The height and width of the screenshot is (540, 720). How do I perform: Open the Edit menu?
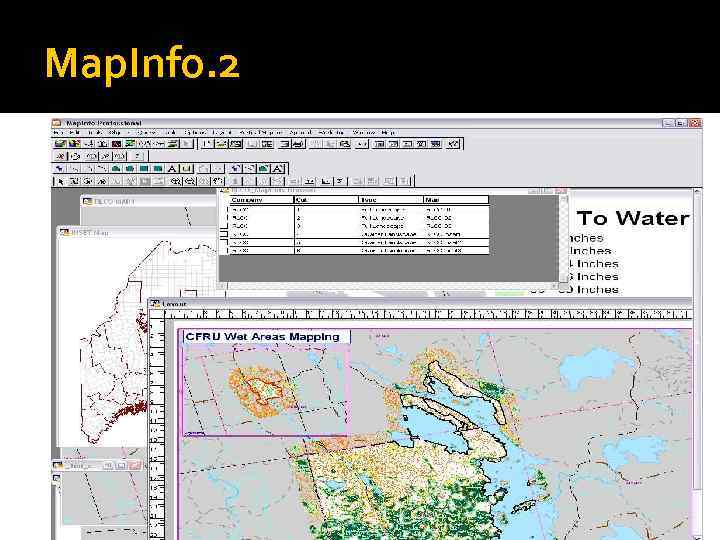(x=74, y=132)
